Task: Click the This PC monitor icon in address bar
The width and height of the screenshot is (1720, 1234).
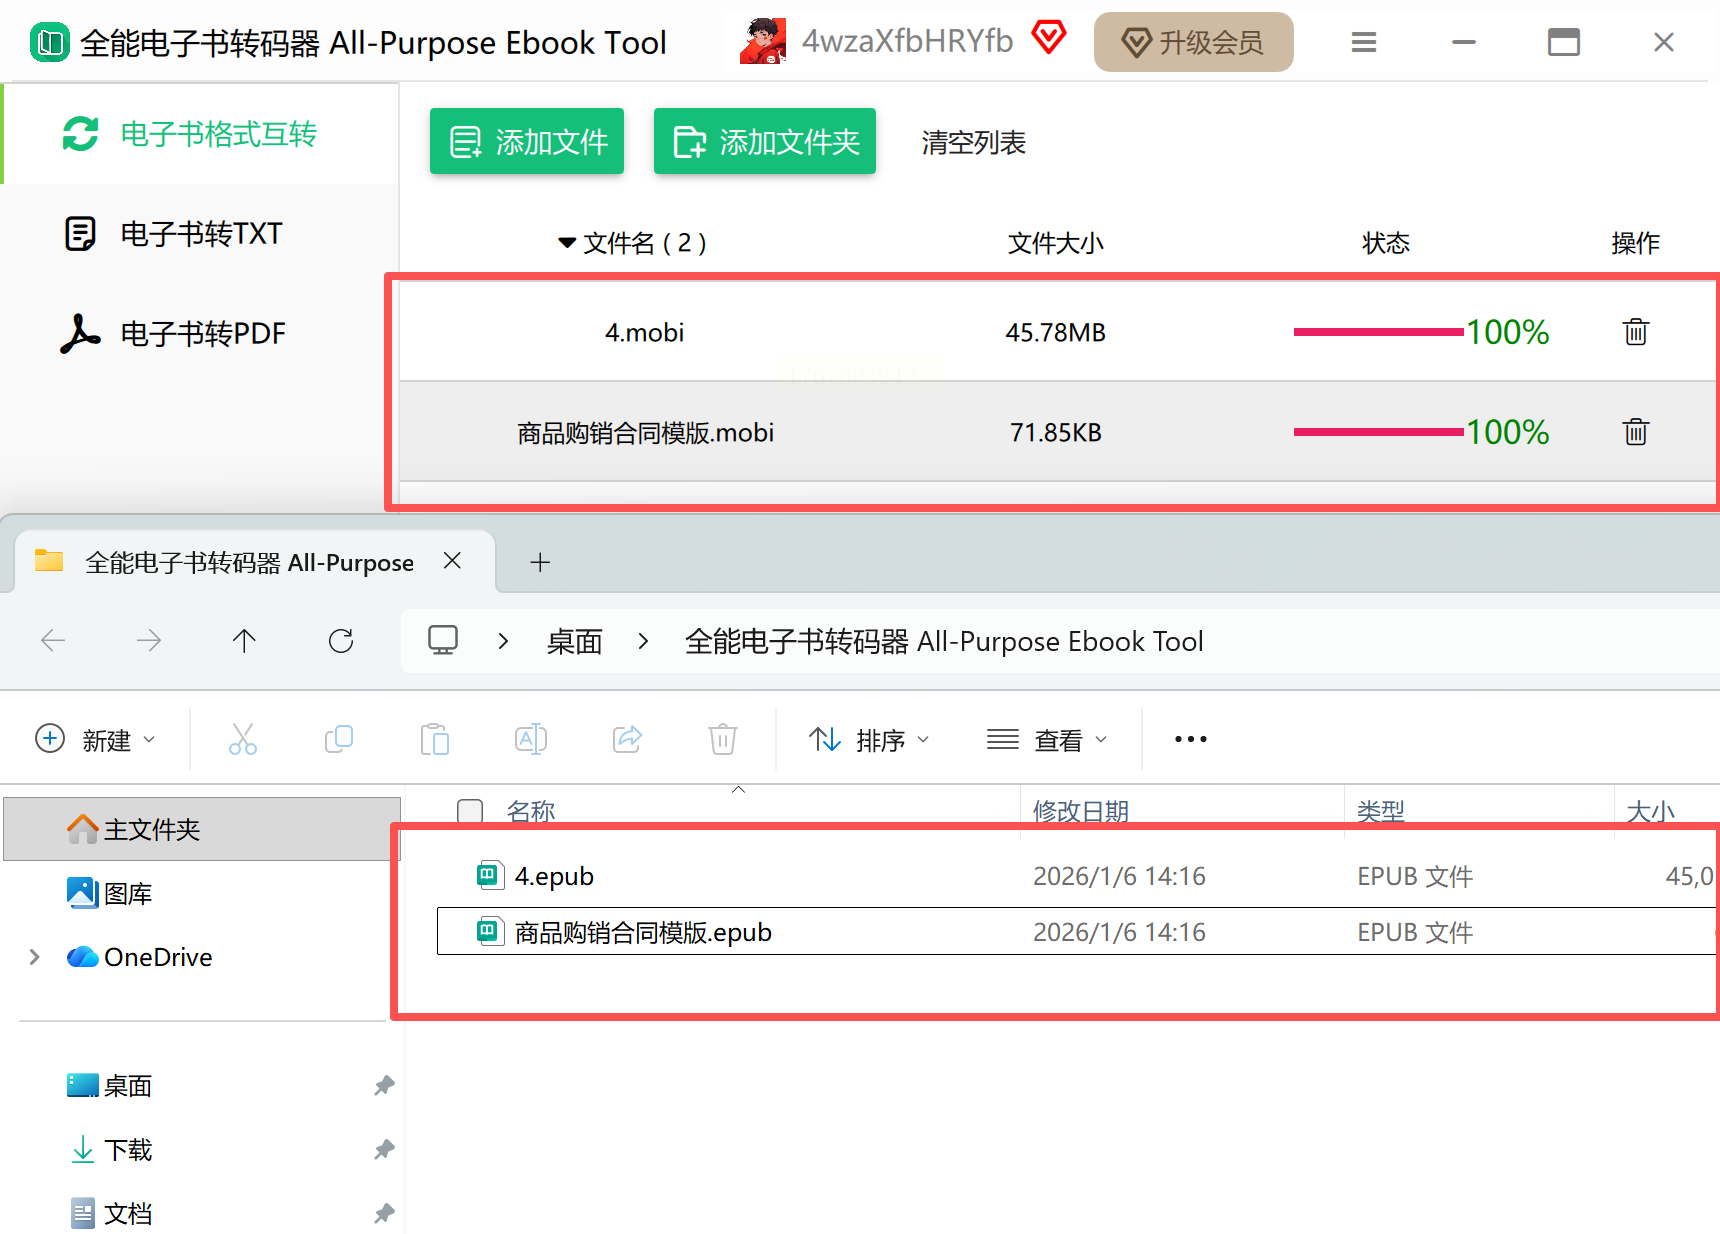Action: [x=443, y=640]
